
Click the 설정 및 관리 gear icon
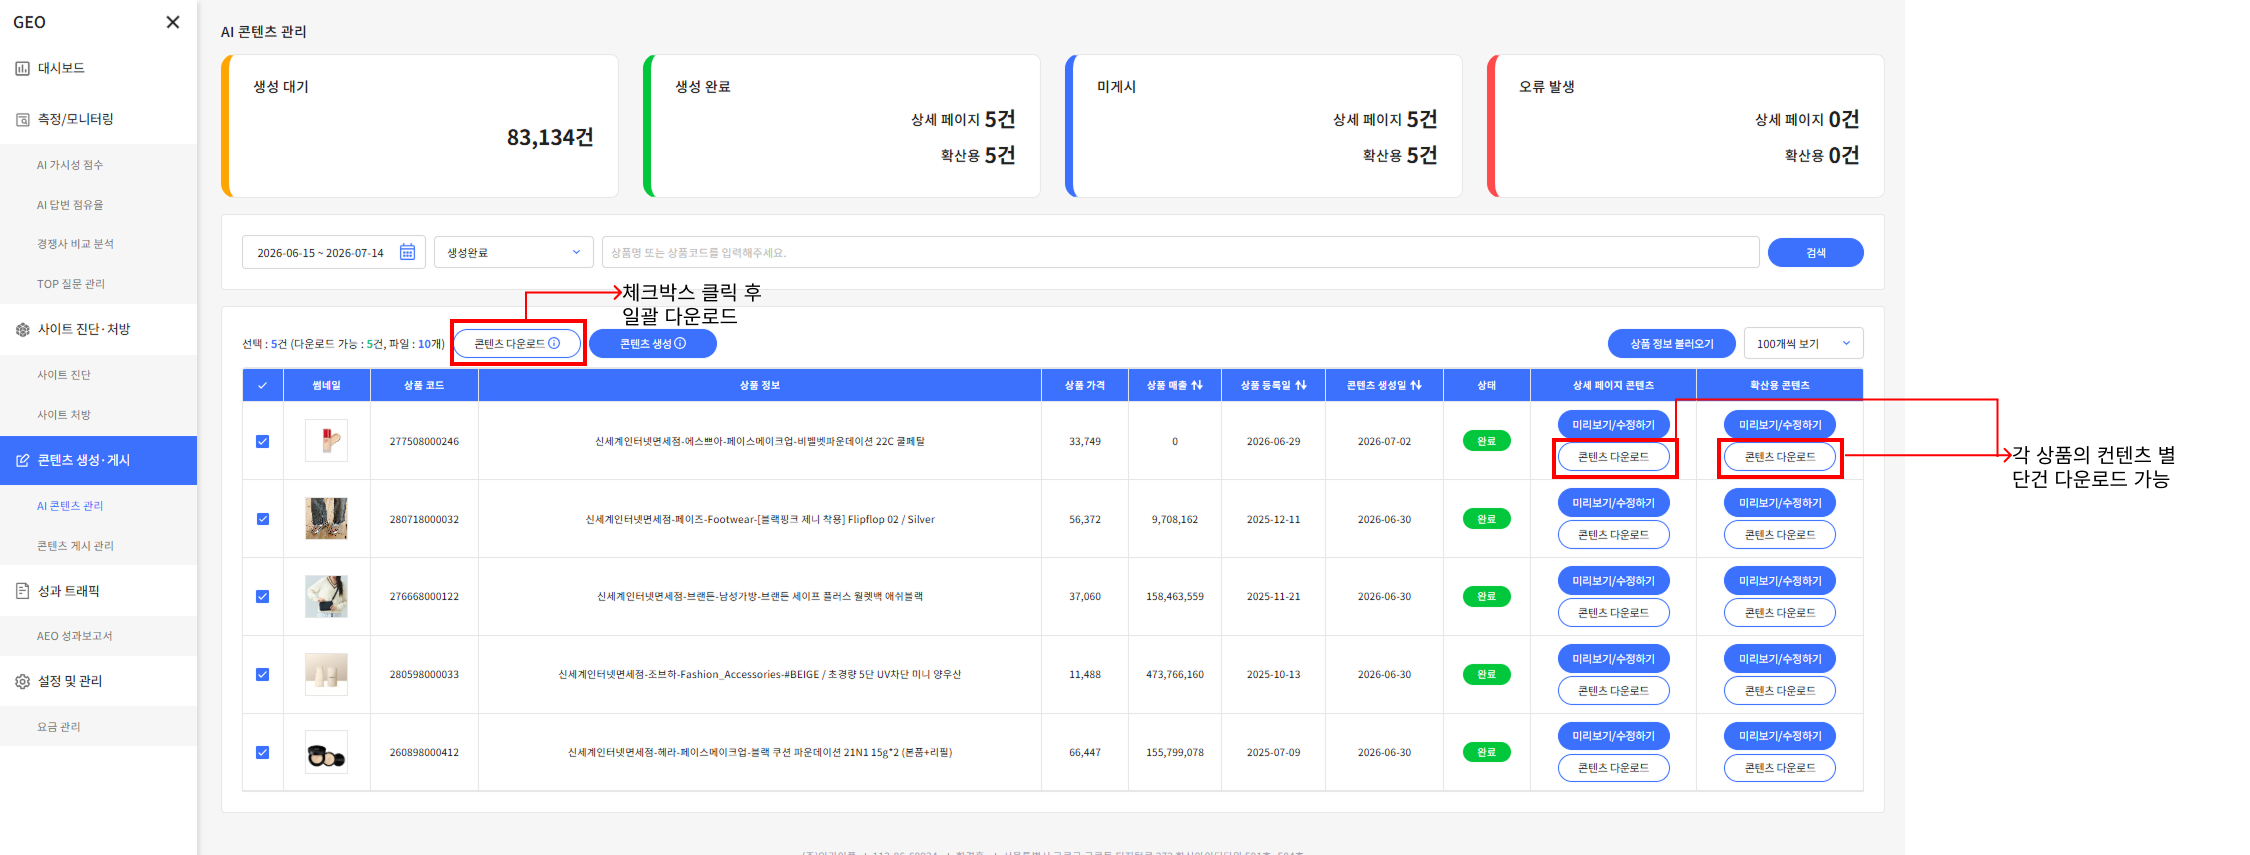[22, 681]
